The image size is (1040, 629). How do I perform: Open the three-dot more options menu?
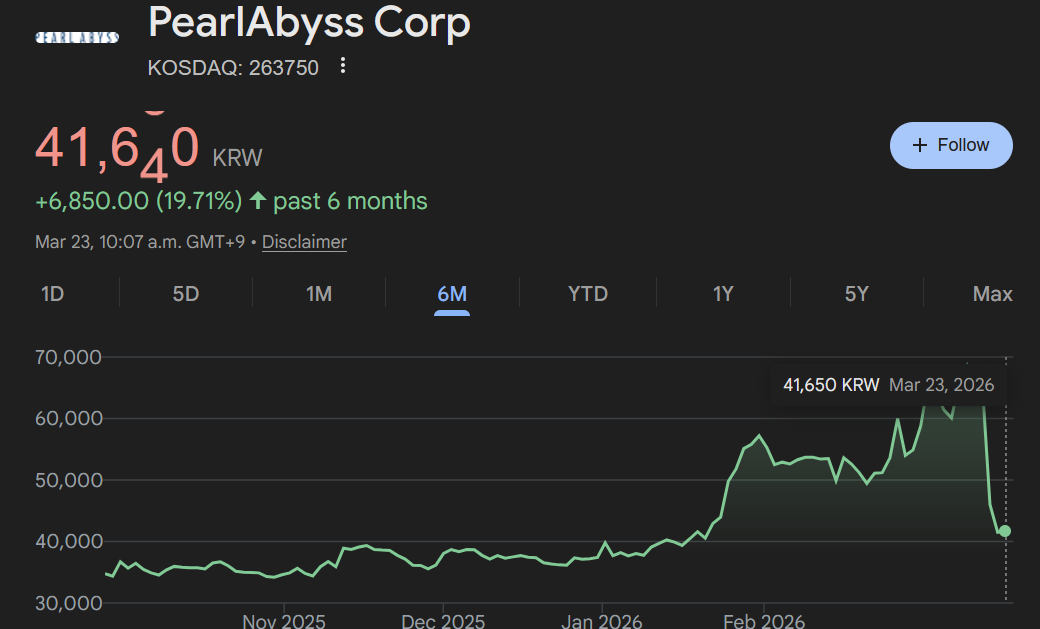tap(342, 66)
